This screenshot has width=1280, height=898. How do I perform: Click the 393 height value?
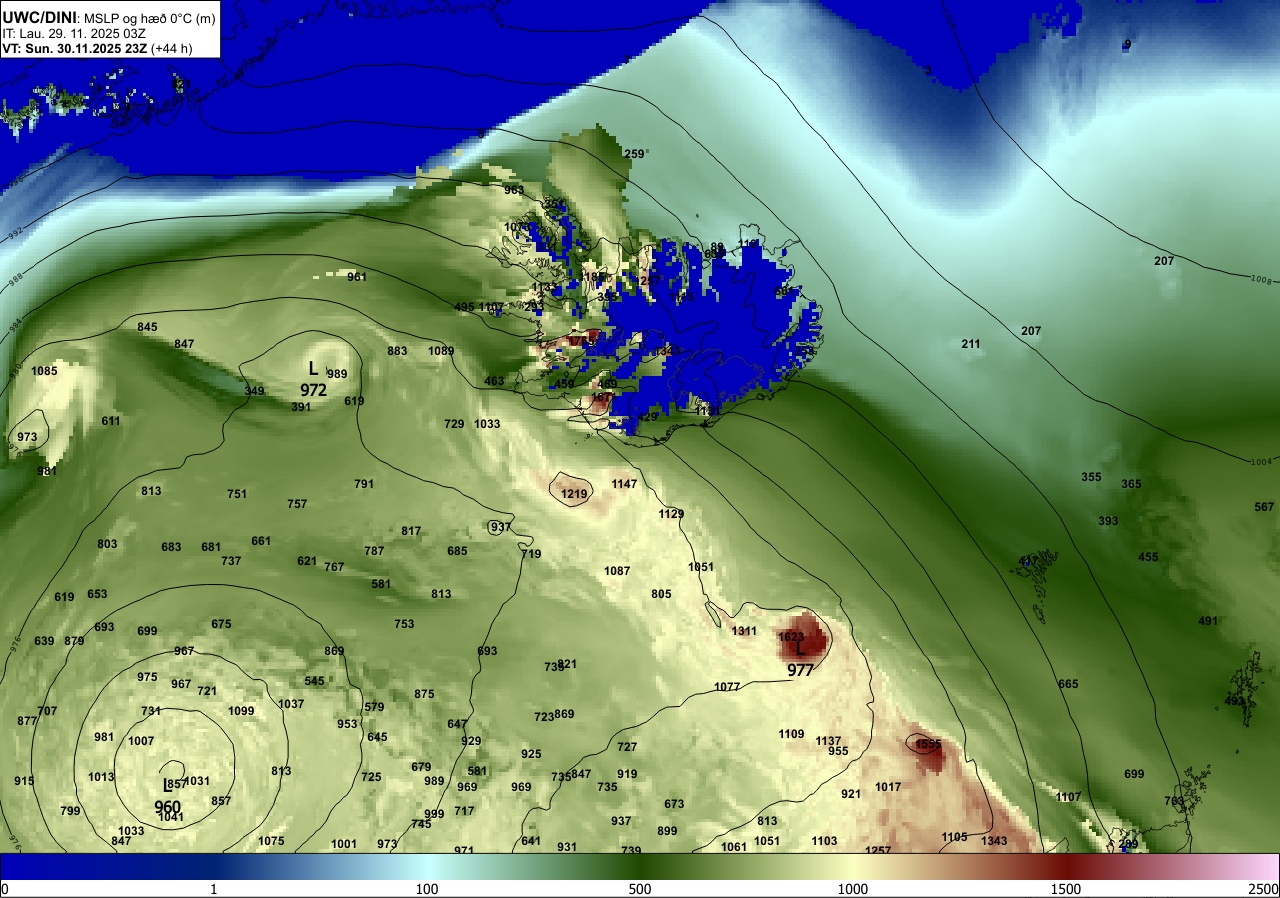(x=1108, y=521)
